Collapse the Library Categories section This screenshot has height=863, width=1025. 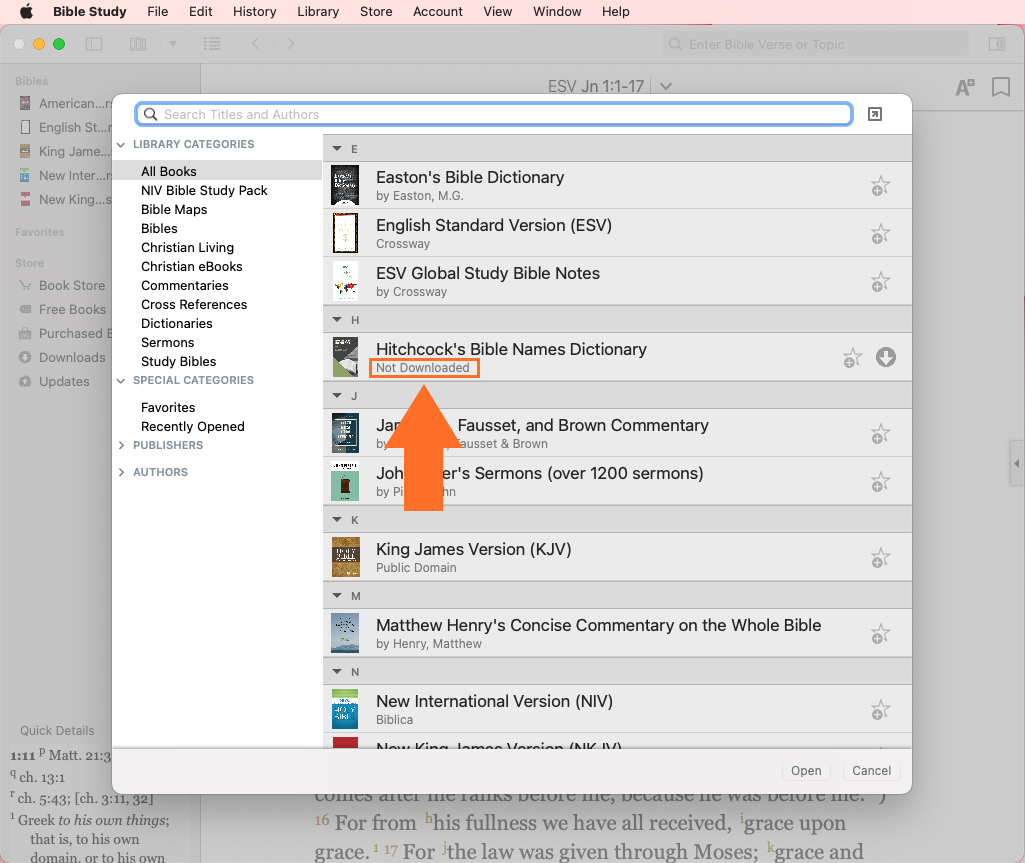click(x=122, y=145)
